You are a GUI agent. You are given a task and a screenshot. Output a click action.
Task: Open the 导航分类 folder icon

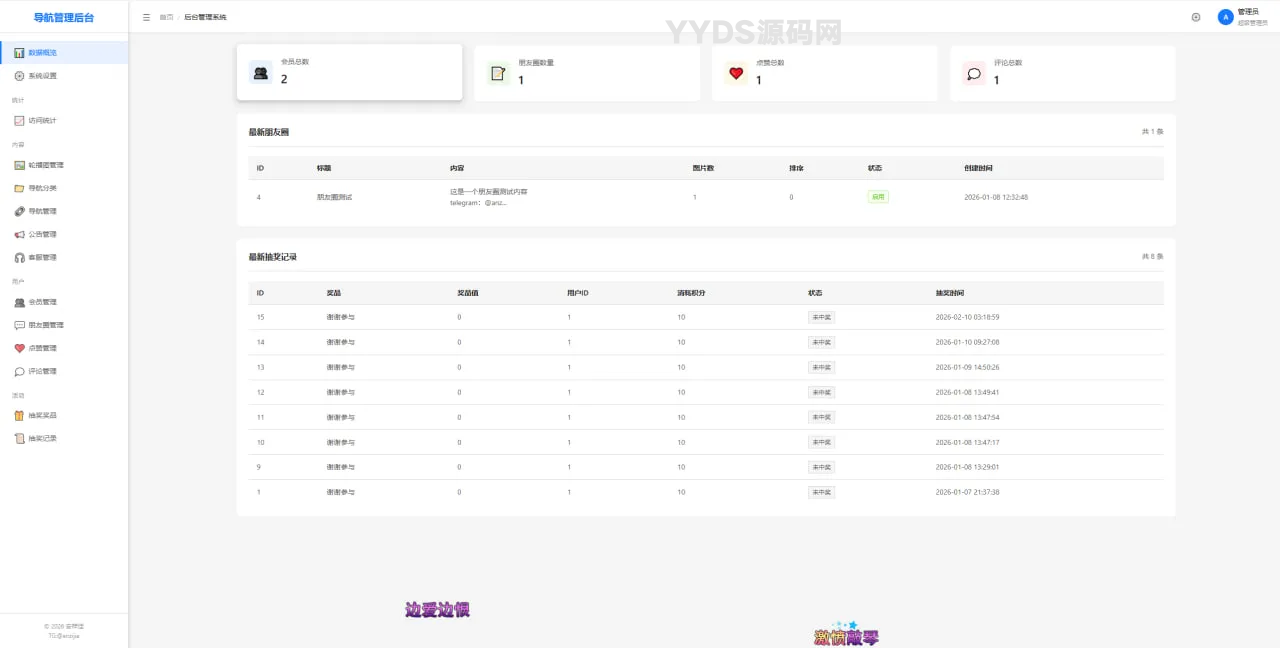click(20, 187)
